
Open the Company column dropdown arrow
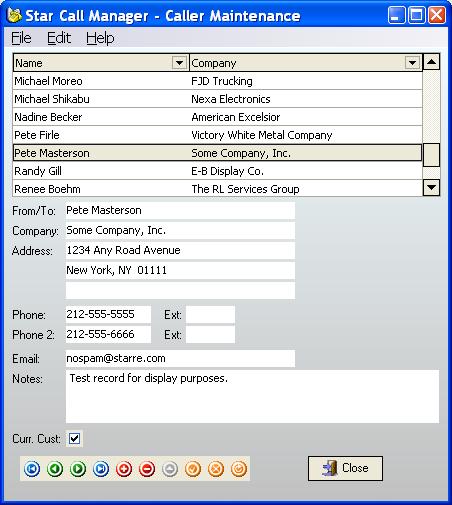[x=412, y=63]
